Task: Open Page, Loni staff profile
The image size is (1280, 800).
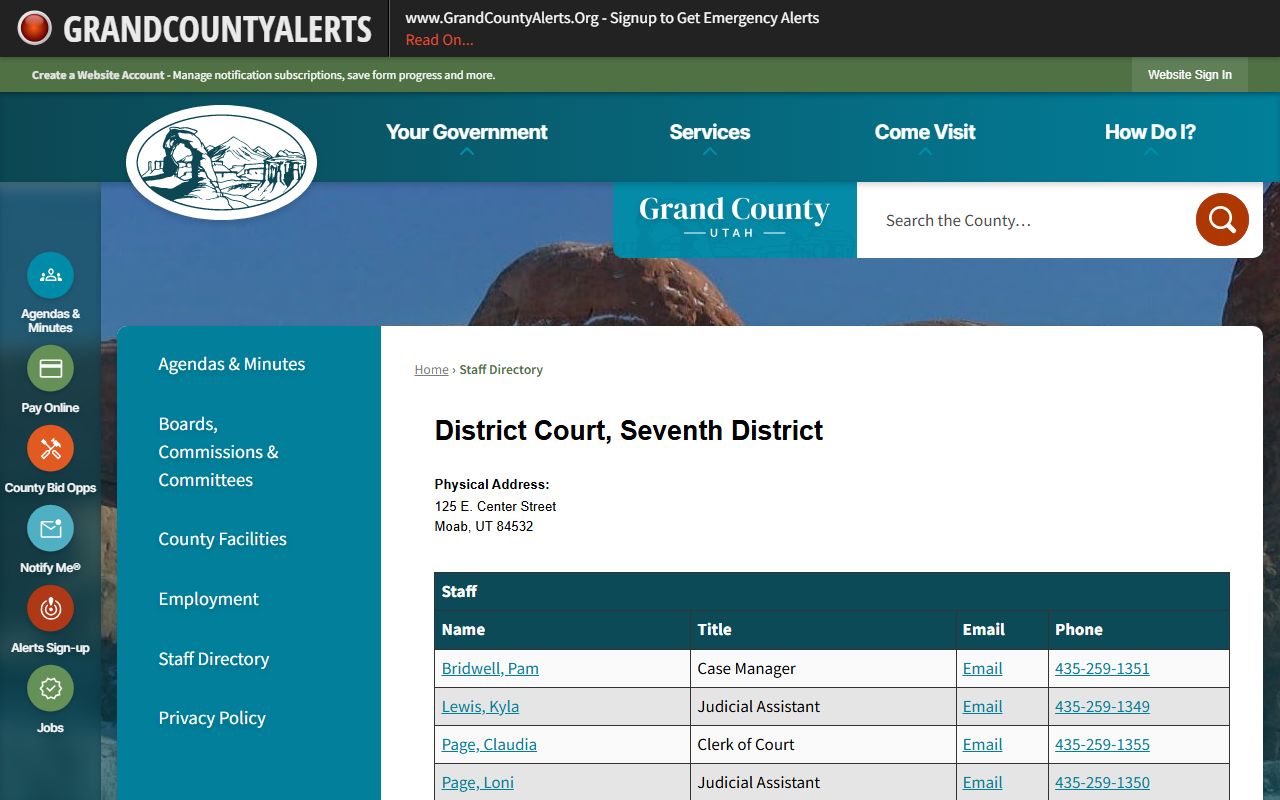Action: tap(478, 783)
